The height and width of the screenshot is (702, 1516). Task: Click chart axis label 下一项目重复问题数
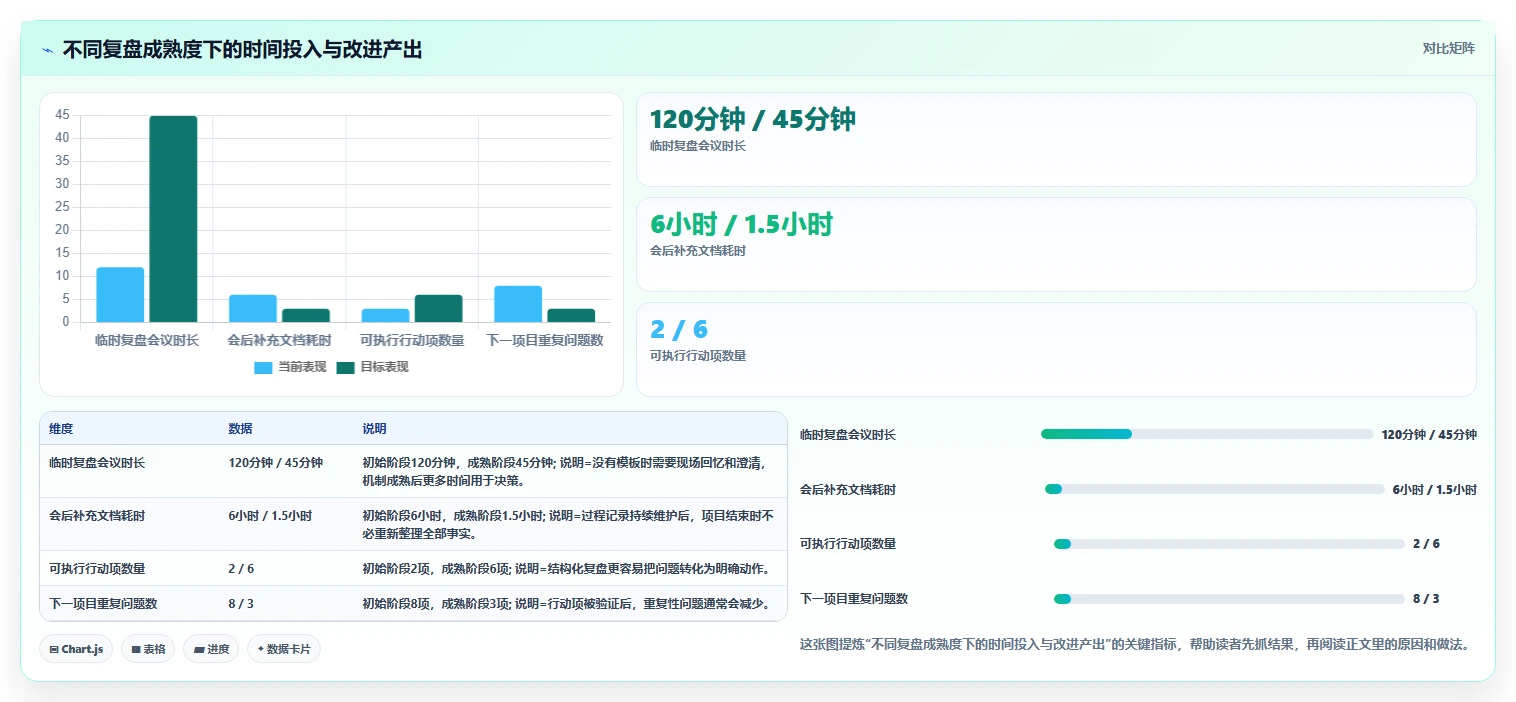pyautogui.click(x=545, y=340)
